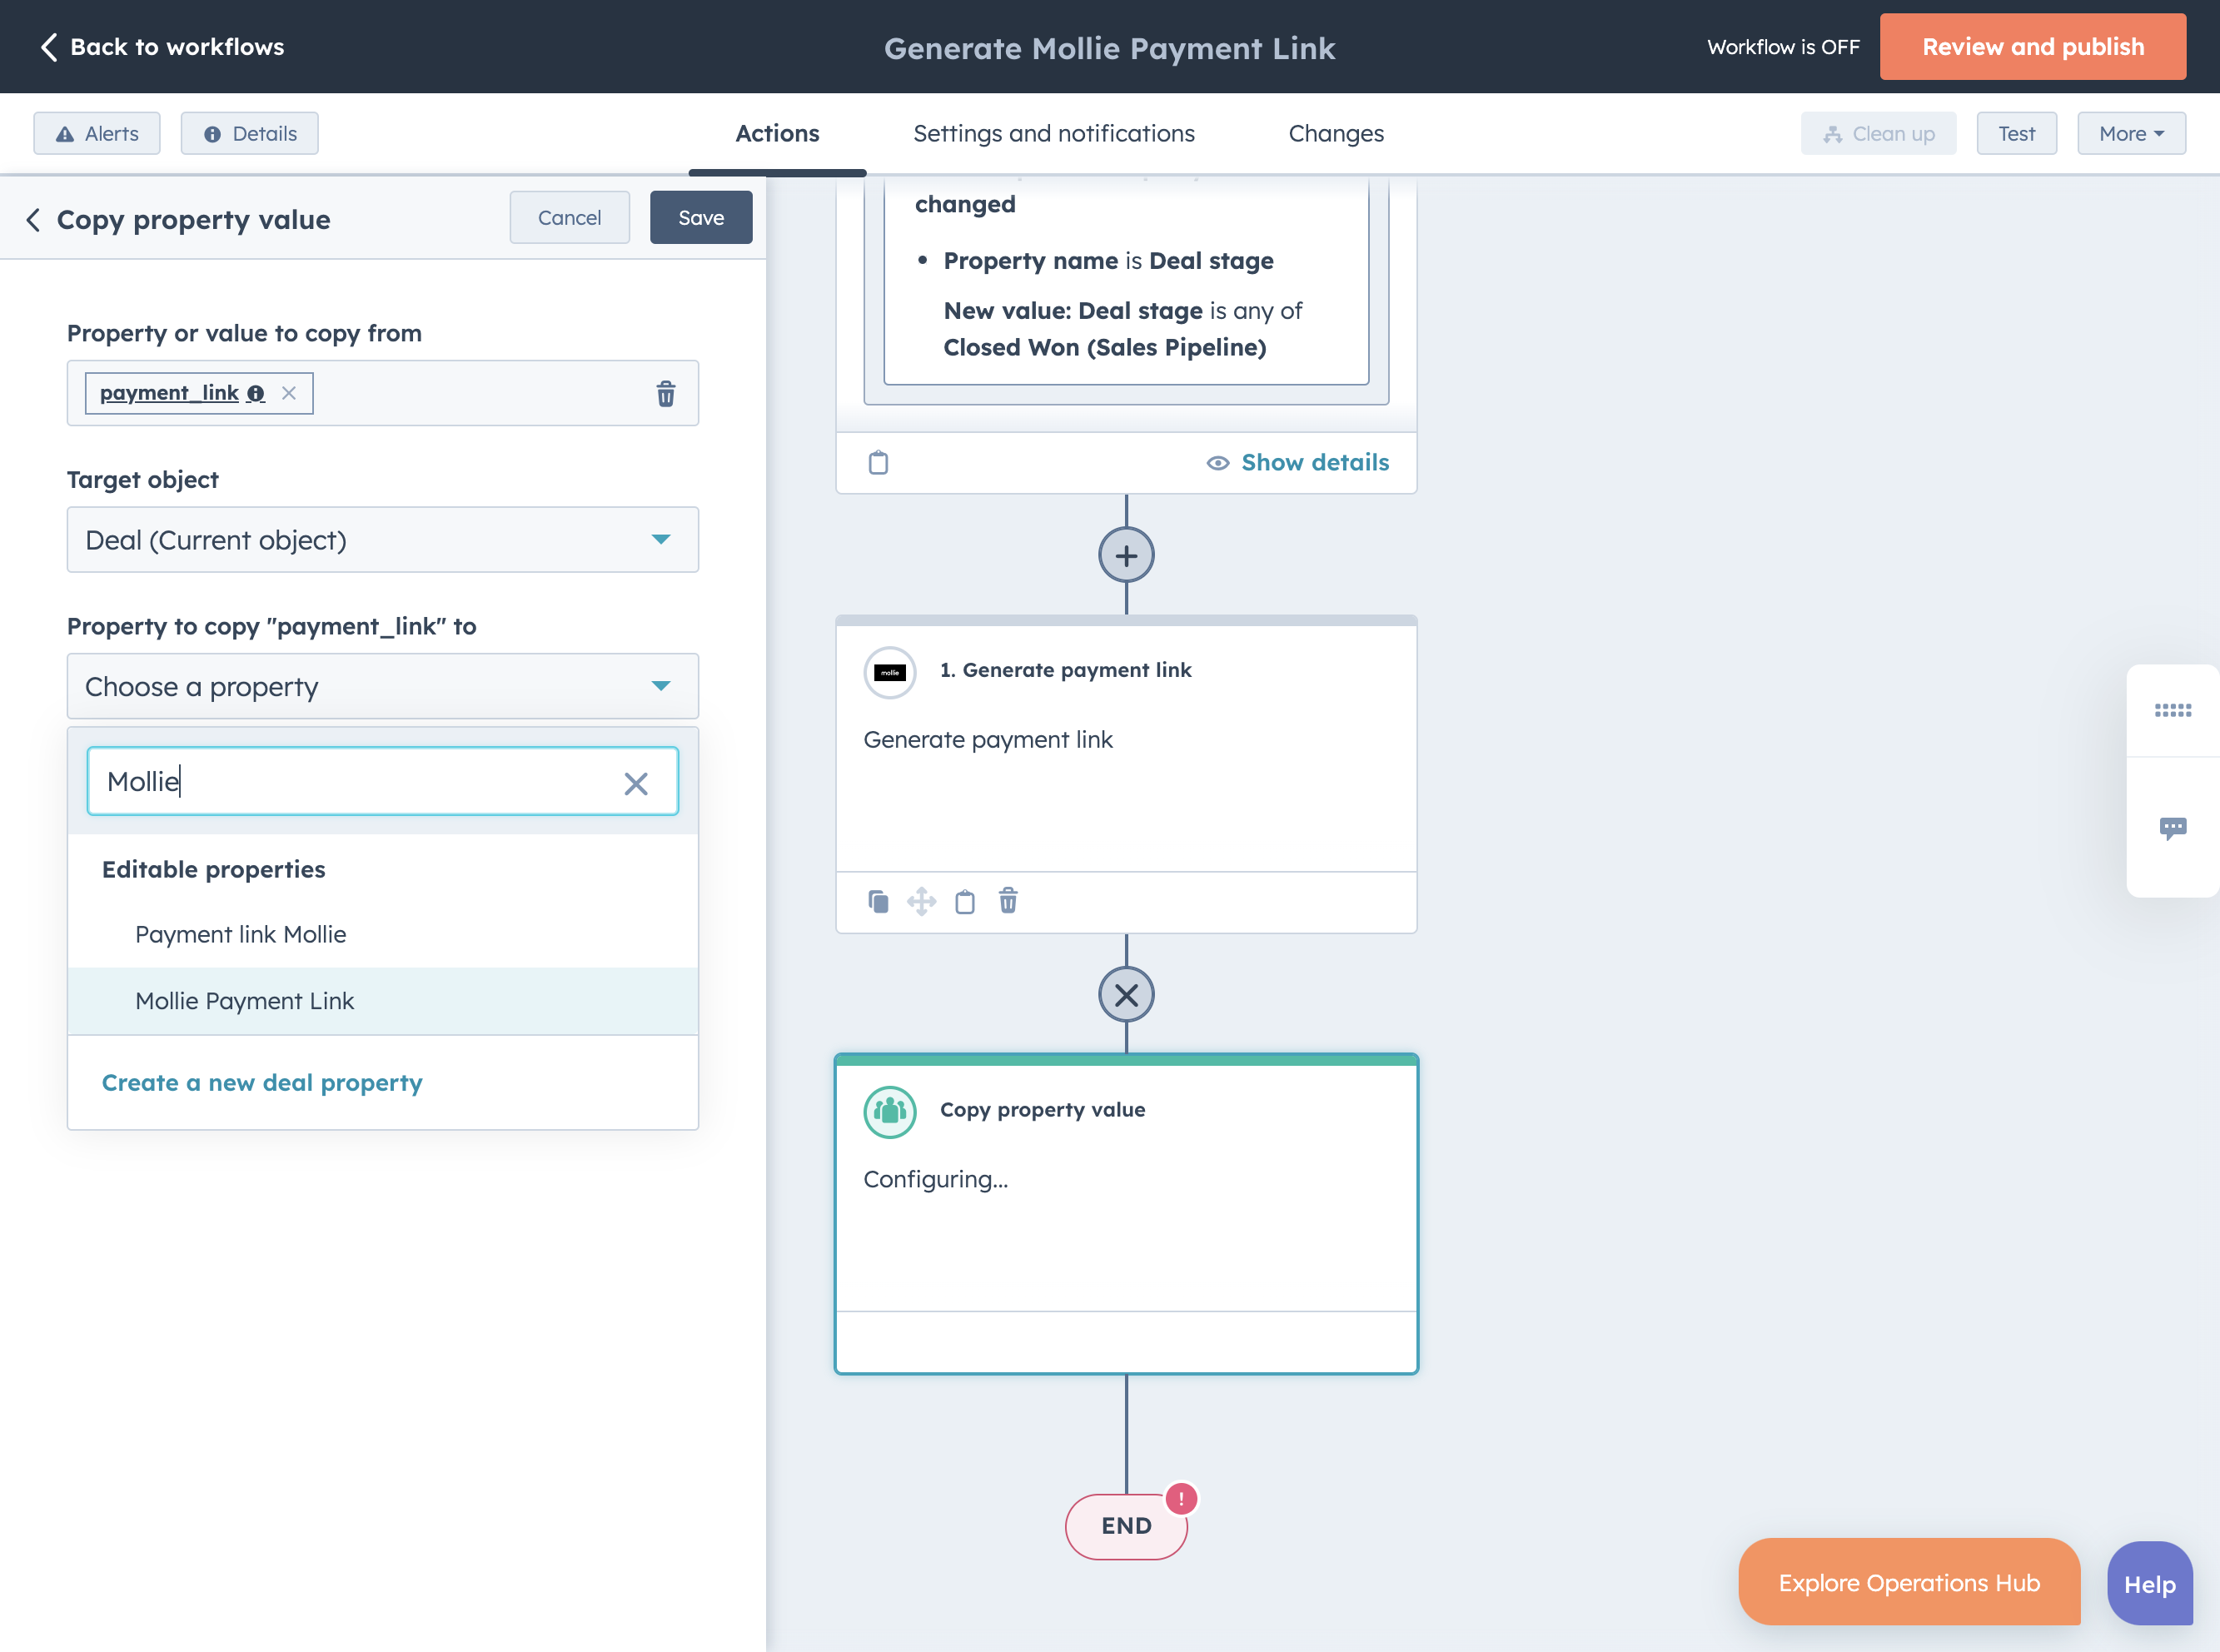This screenshot has height=1652, width=2220.
Task: Delete the copy-from value with trash icon
Action: (x=666, y=393)
